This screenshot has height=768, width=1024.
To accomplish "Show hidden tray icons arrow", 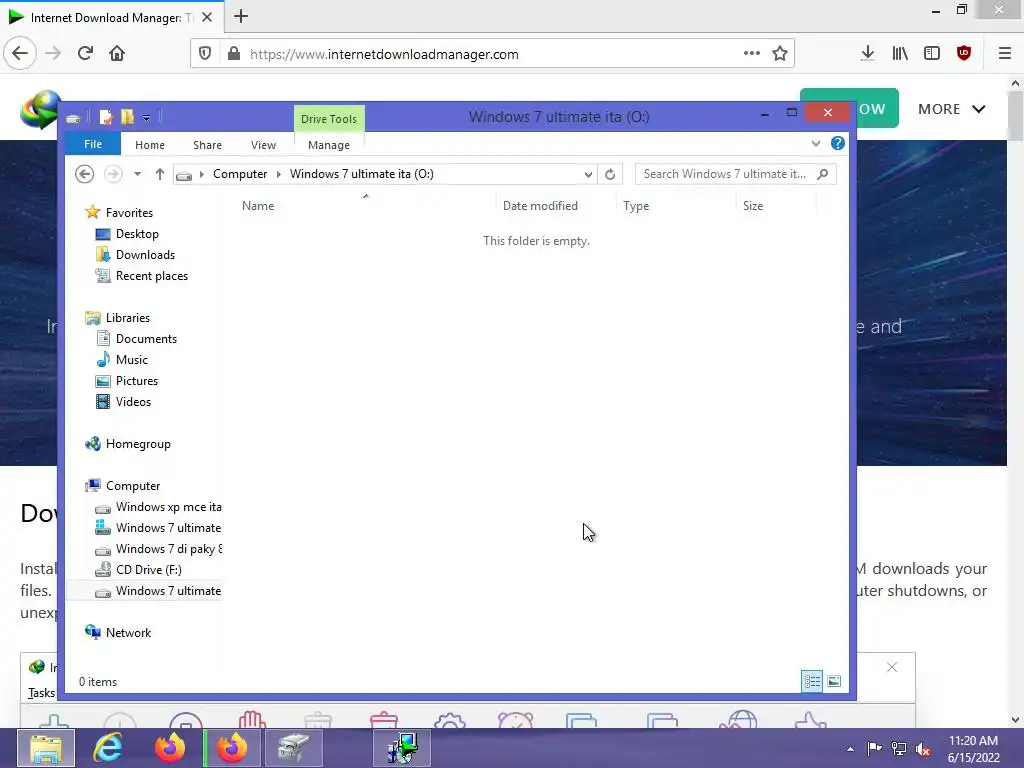I will 850,749.
